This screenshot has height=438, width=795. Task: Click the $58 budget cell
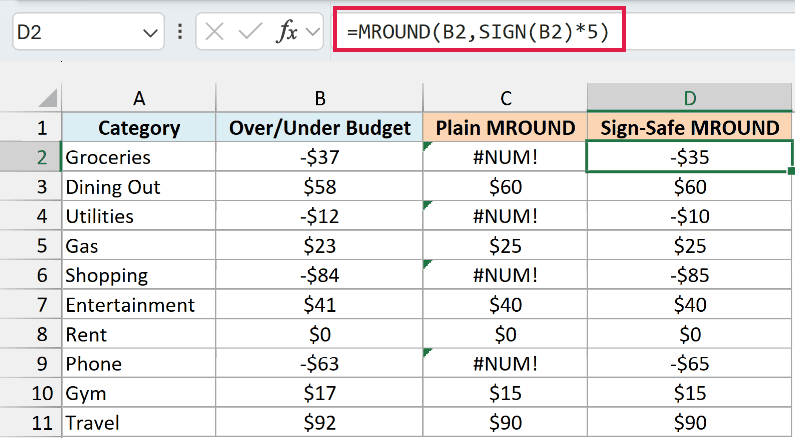coord(319,187)
